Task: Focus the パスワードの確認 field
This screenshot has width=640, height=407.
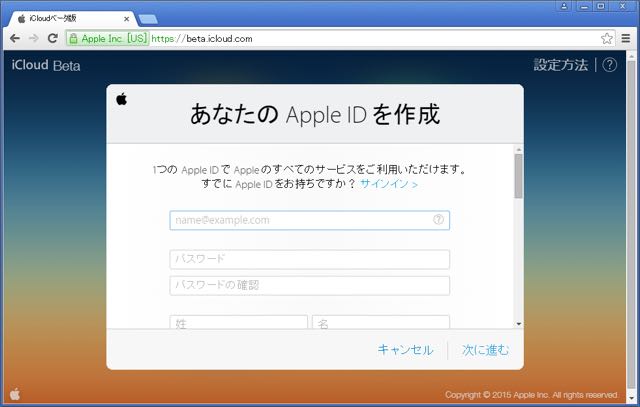Action: click(309, 285)
